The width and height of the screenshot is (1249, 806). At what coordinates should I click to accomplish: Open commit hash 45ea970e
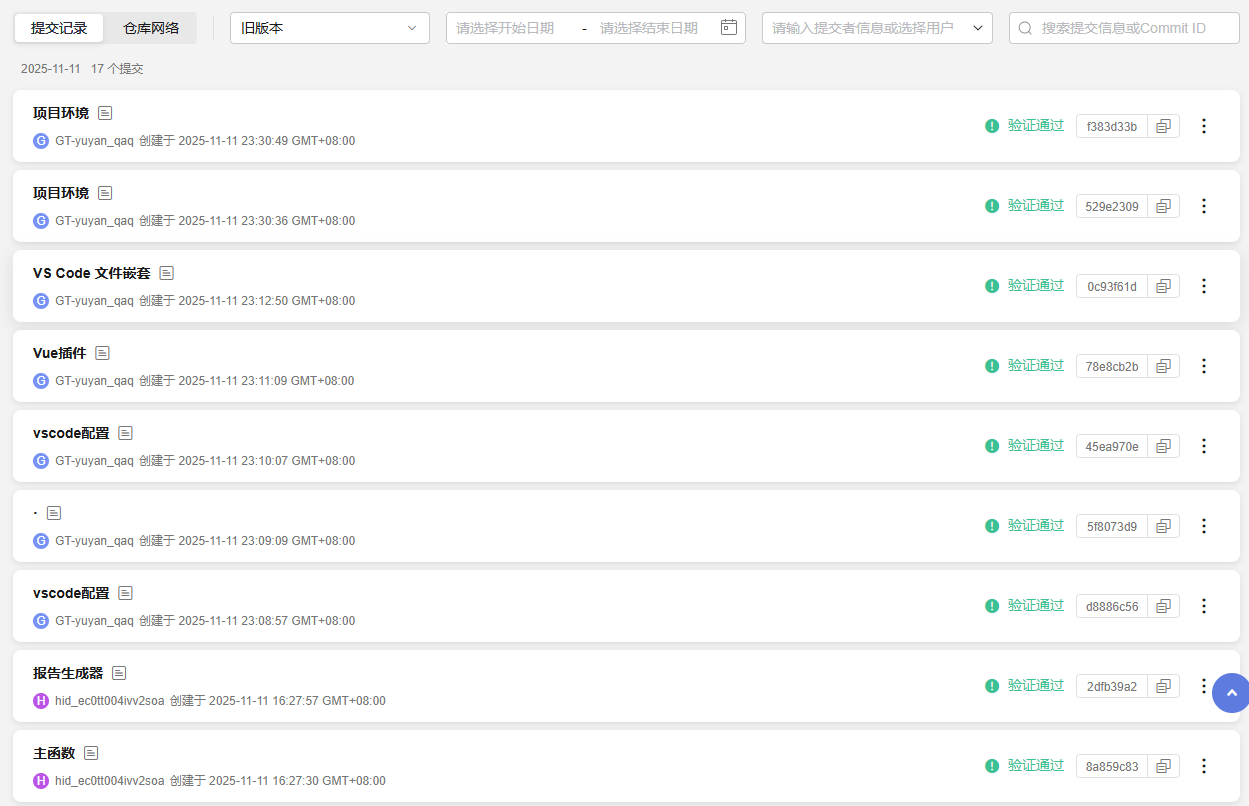1112,446
